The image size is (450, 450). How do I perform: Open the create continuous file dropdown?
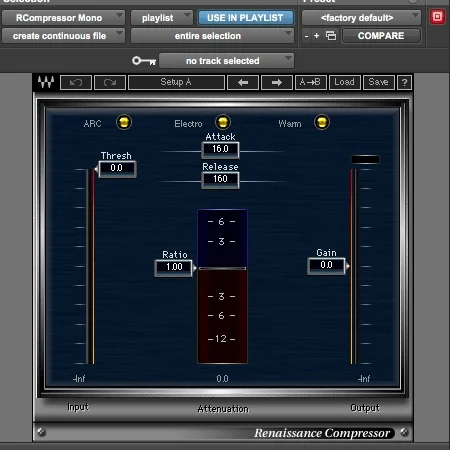[63, 36]
